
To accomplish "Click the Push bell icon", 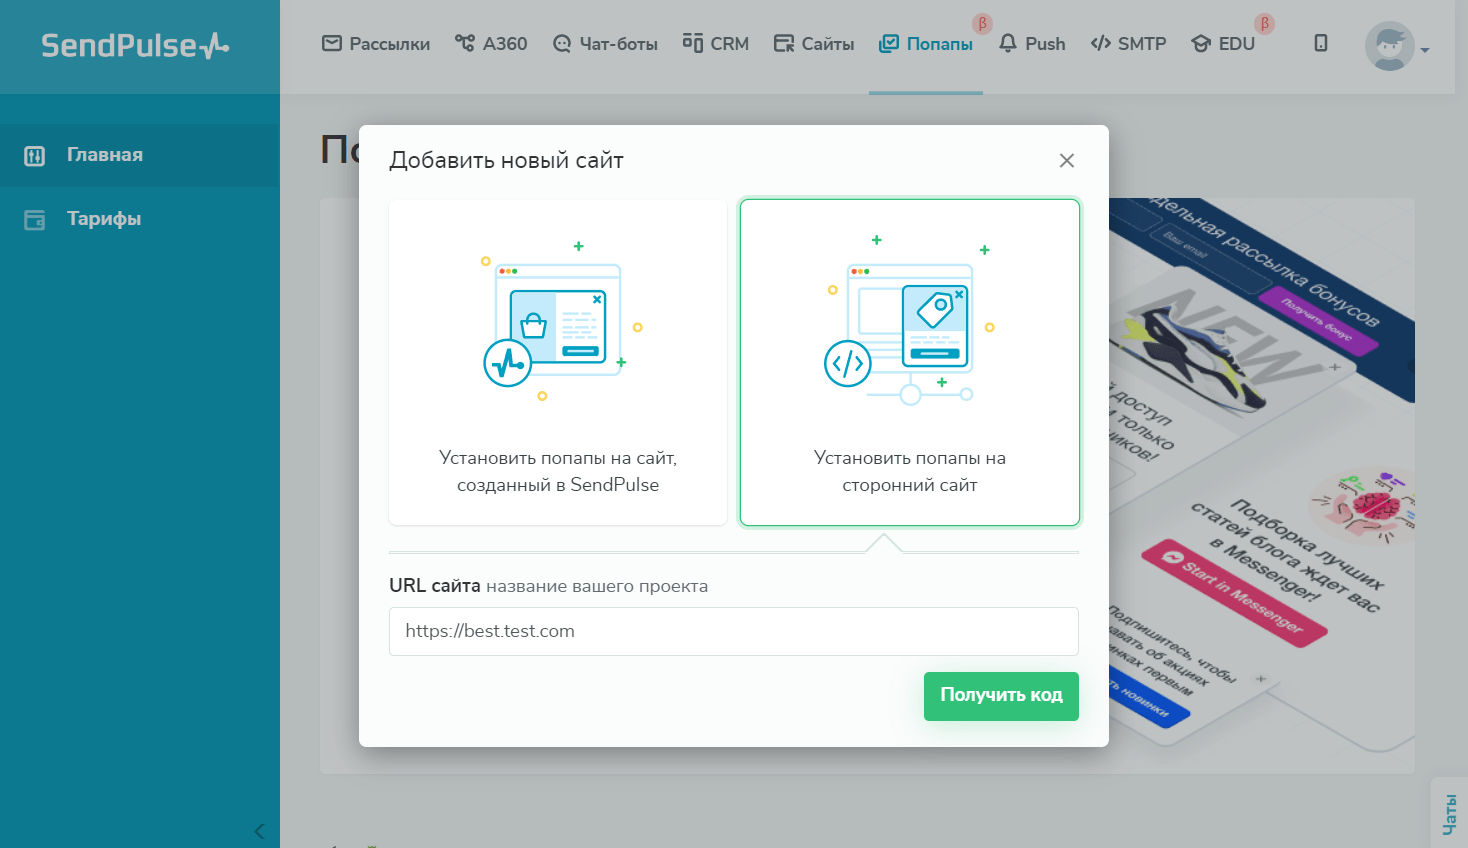I will [x=1008, y=44].
